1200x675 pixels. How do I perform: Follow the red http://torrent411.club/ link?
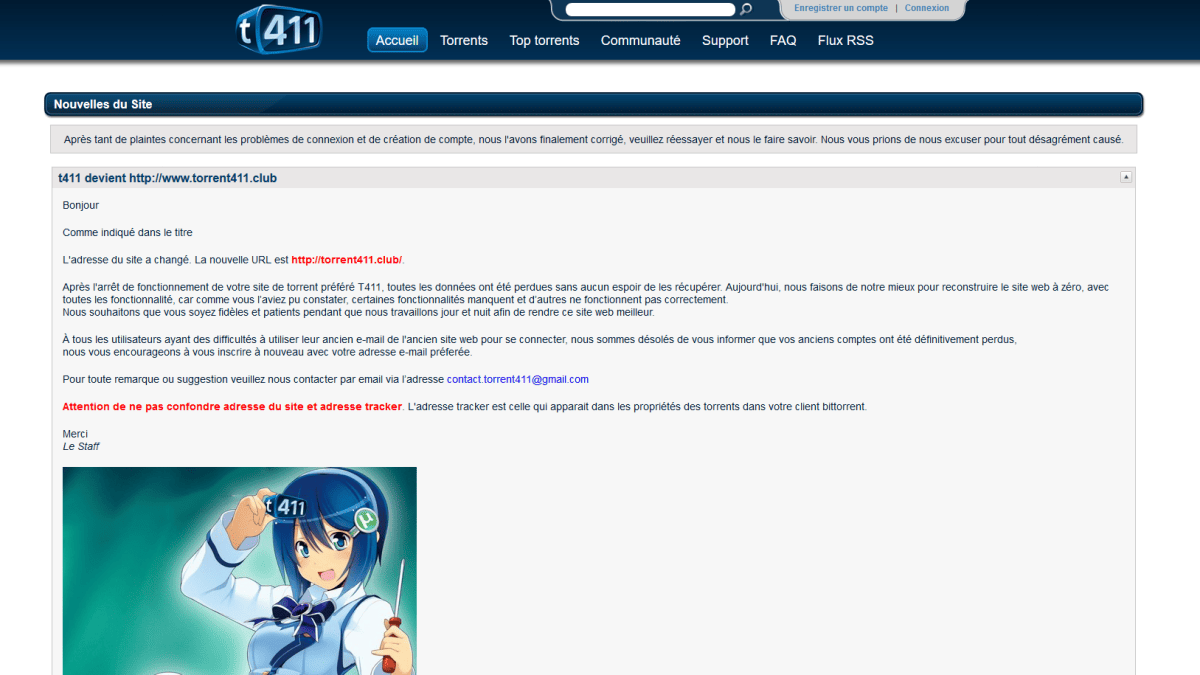click(x=346, y=260)
